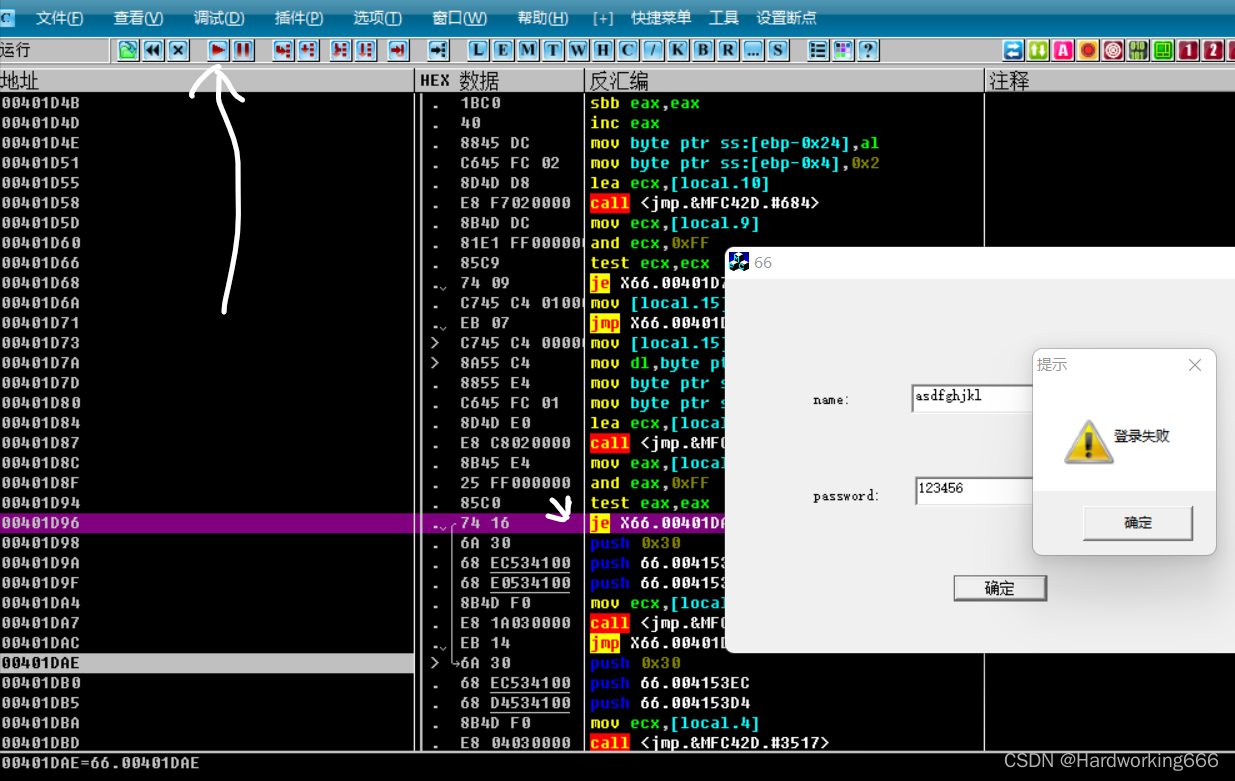Open Executable modules with E button
This screenshot has height=781, width=1235.
(x=503, y=50)
